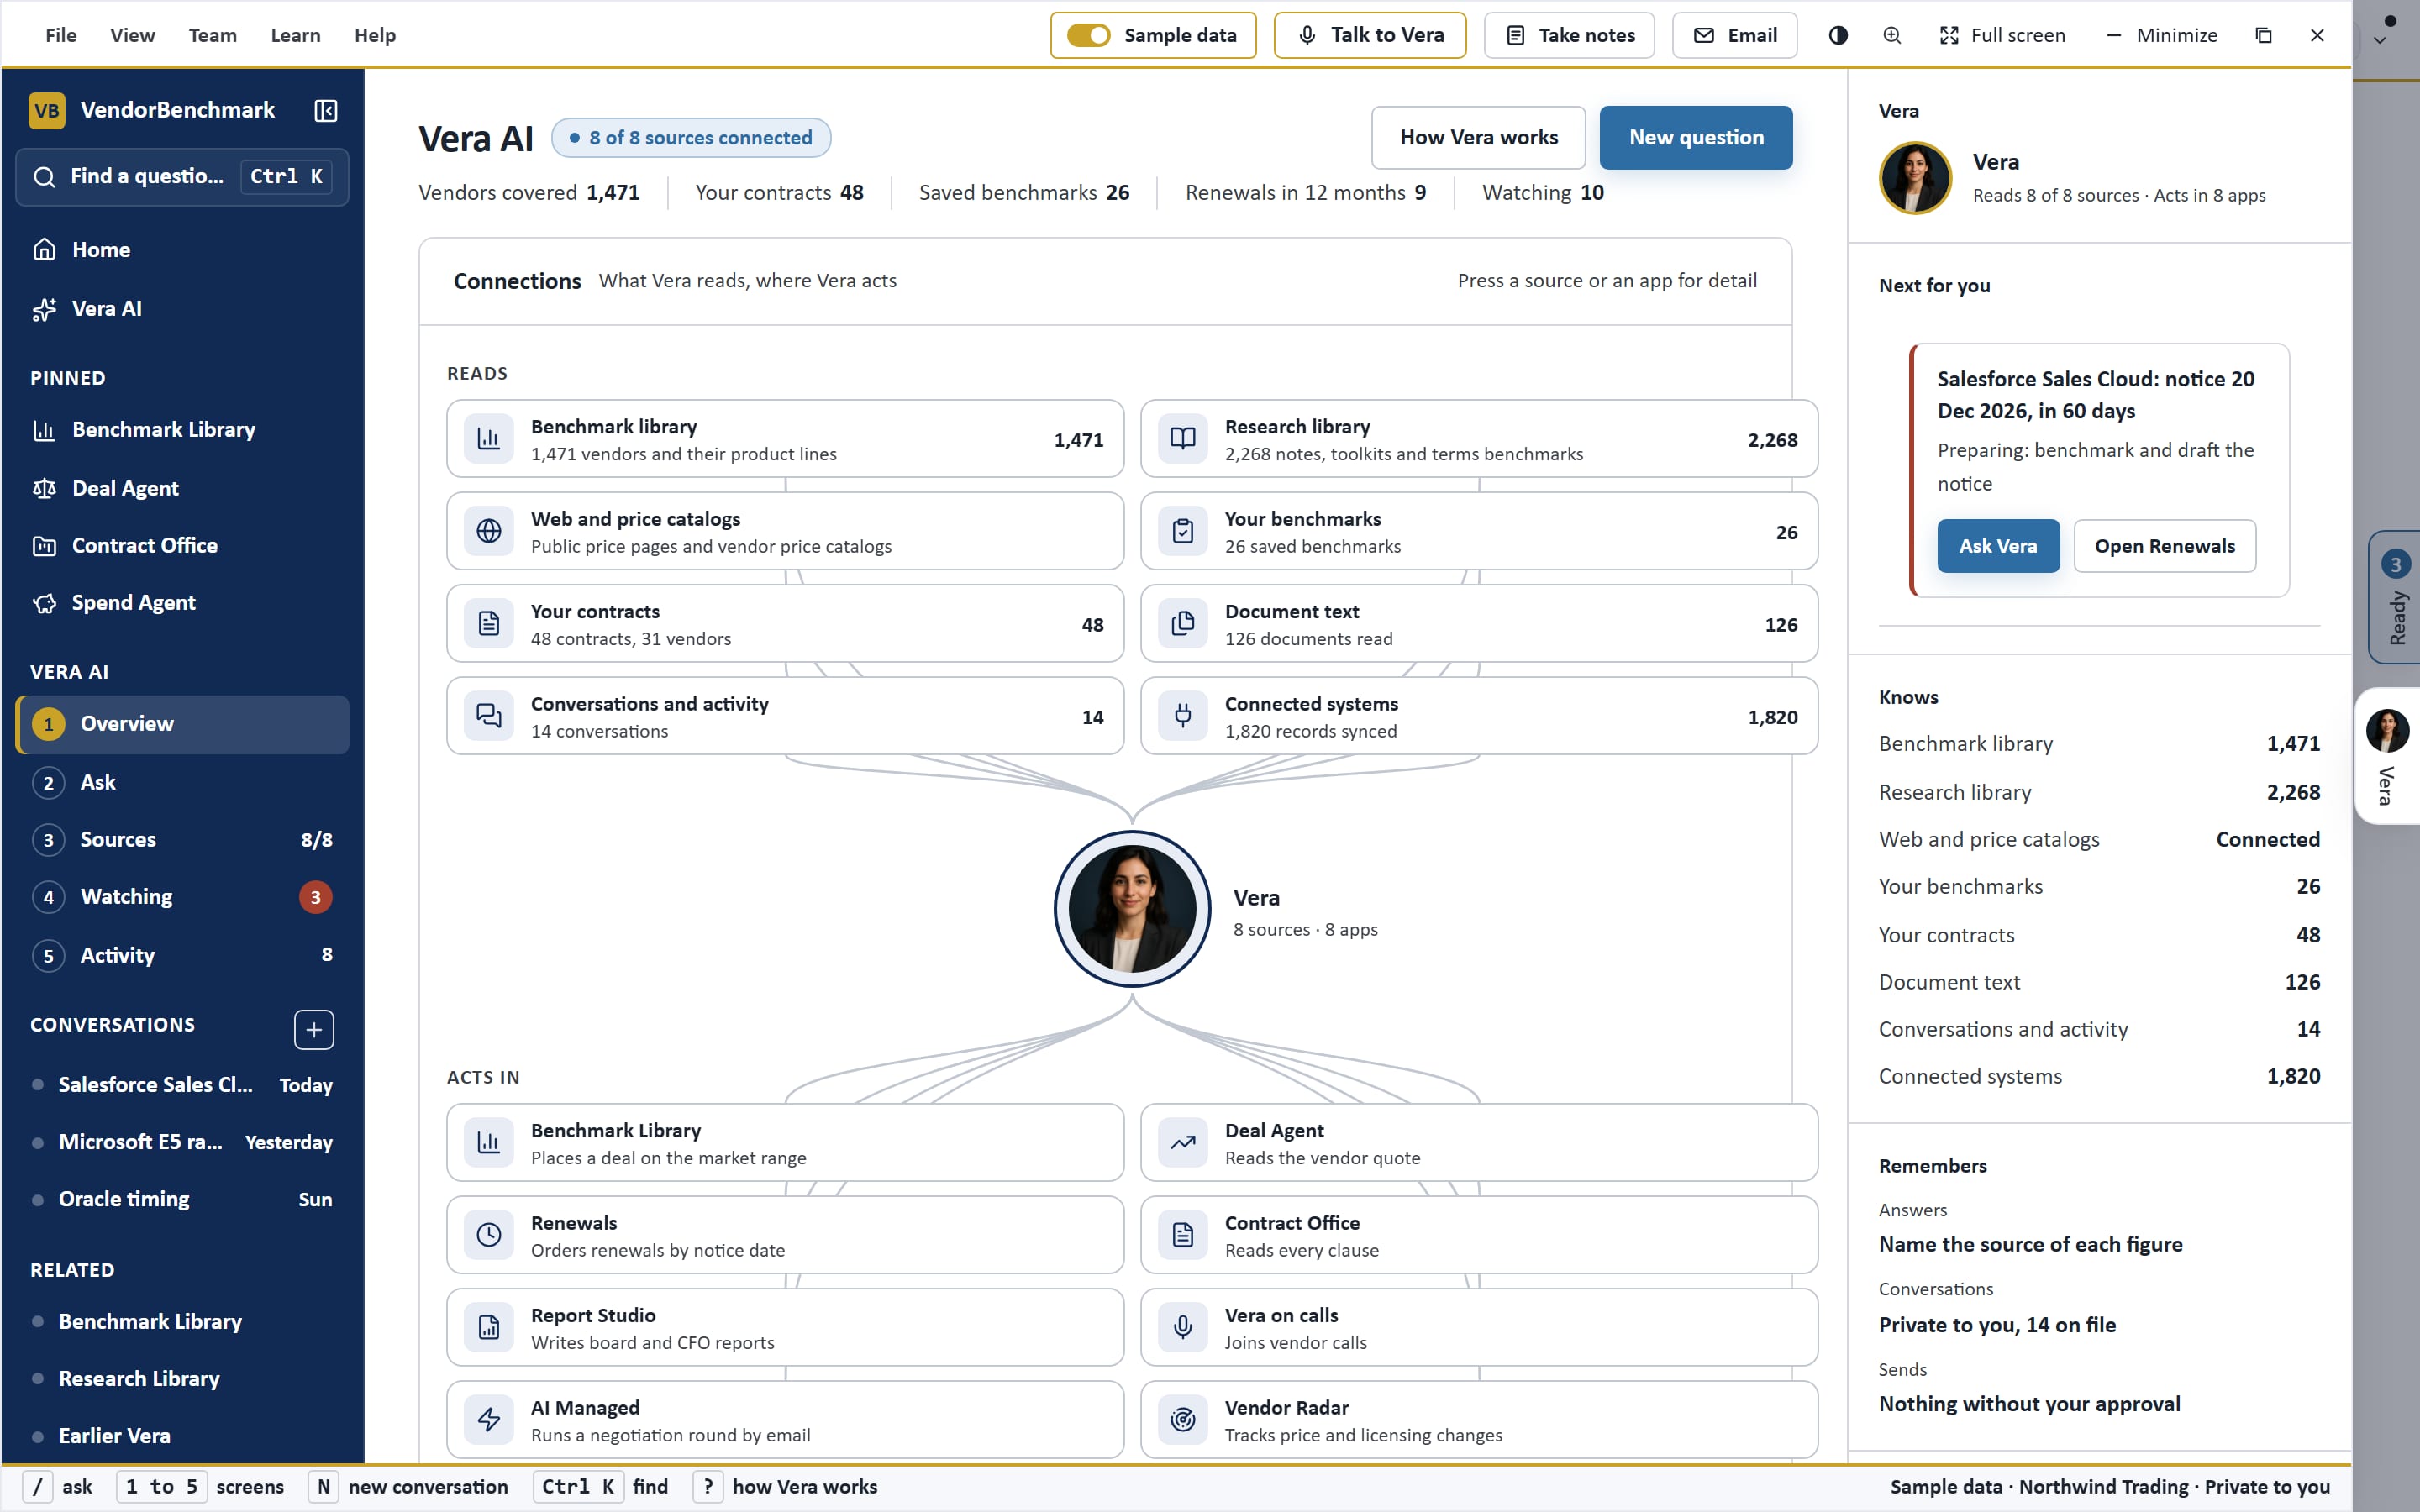Screen dimensions: 2420x1512
Task: Click the 8 of 8 sources connected badge
Action: (x=691, y=138)
